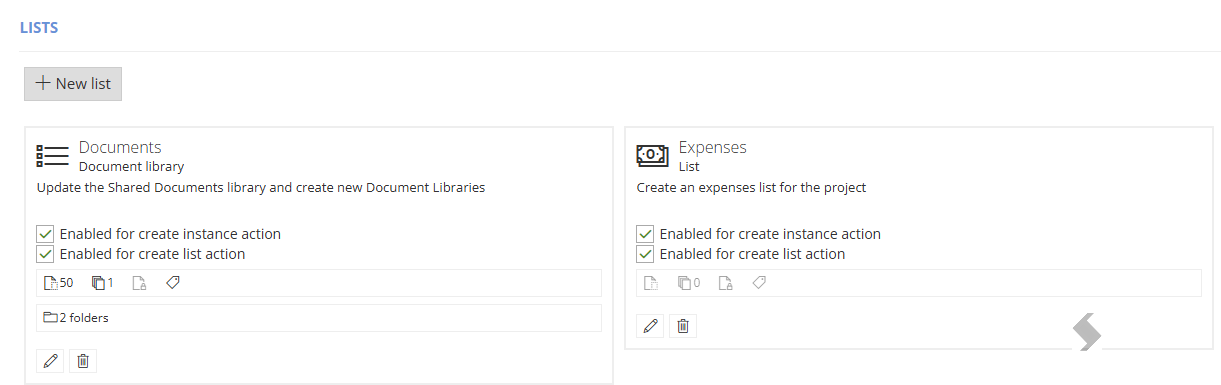Click the tag icon in Documents card
Image resolution: width=1221 pixels, height=385 pixels.
tap(172, 283)
